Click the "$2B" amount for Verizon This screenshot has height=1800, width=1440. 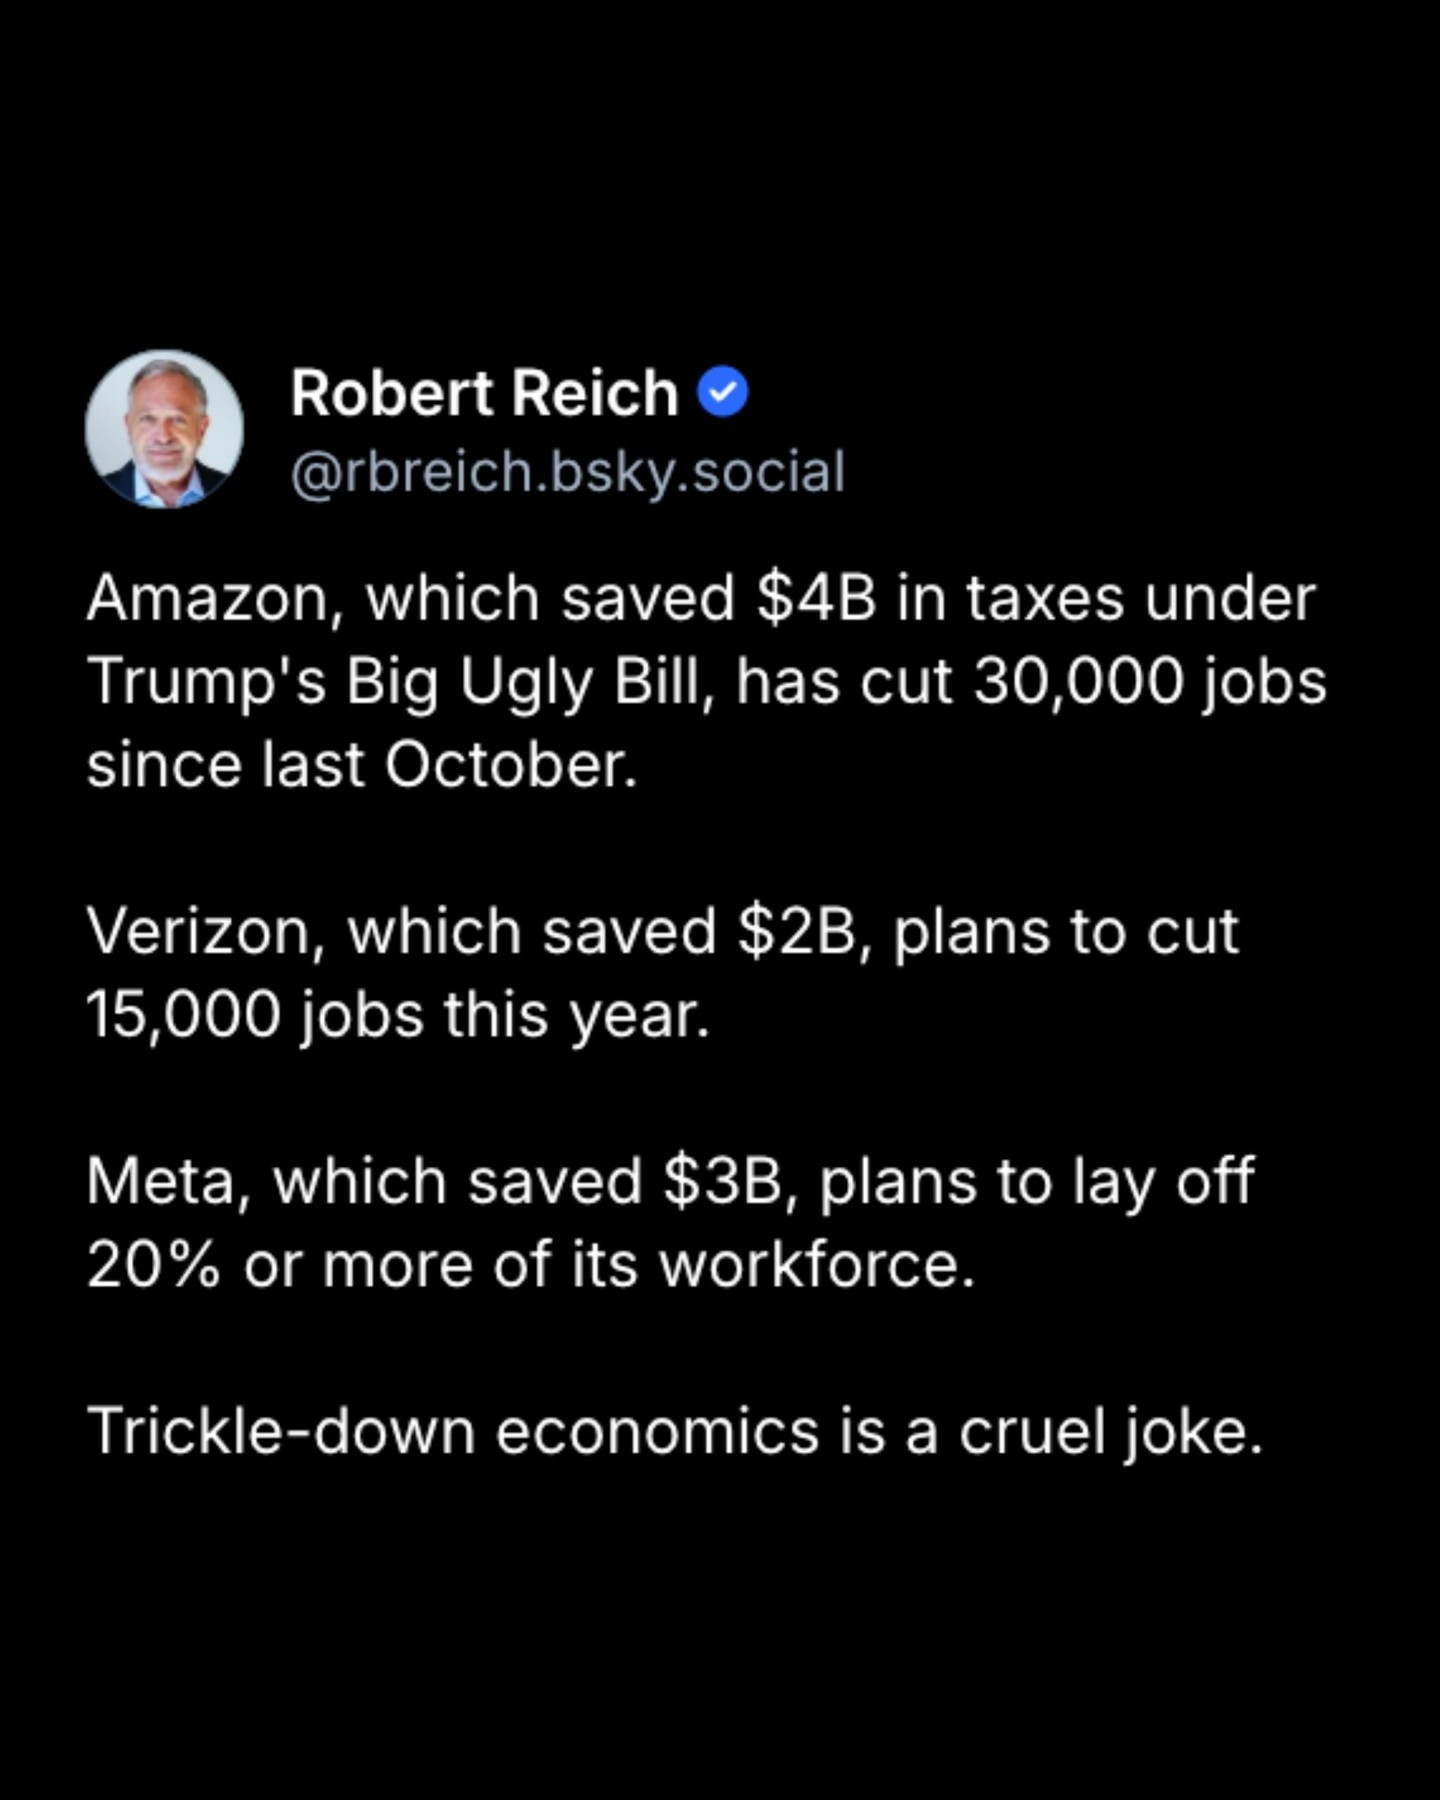point(798,932)
